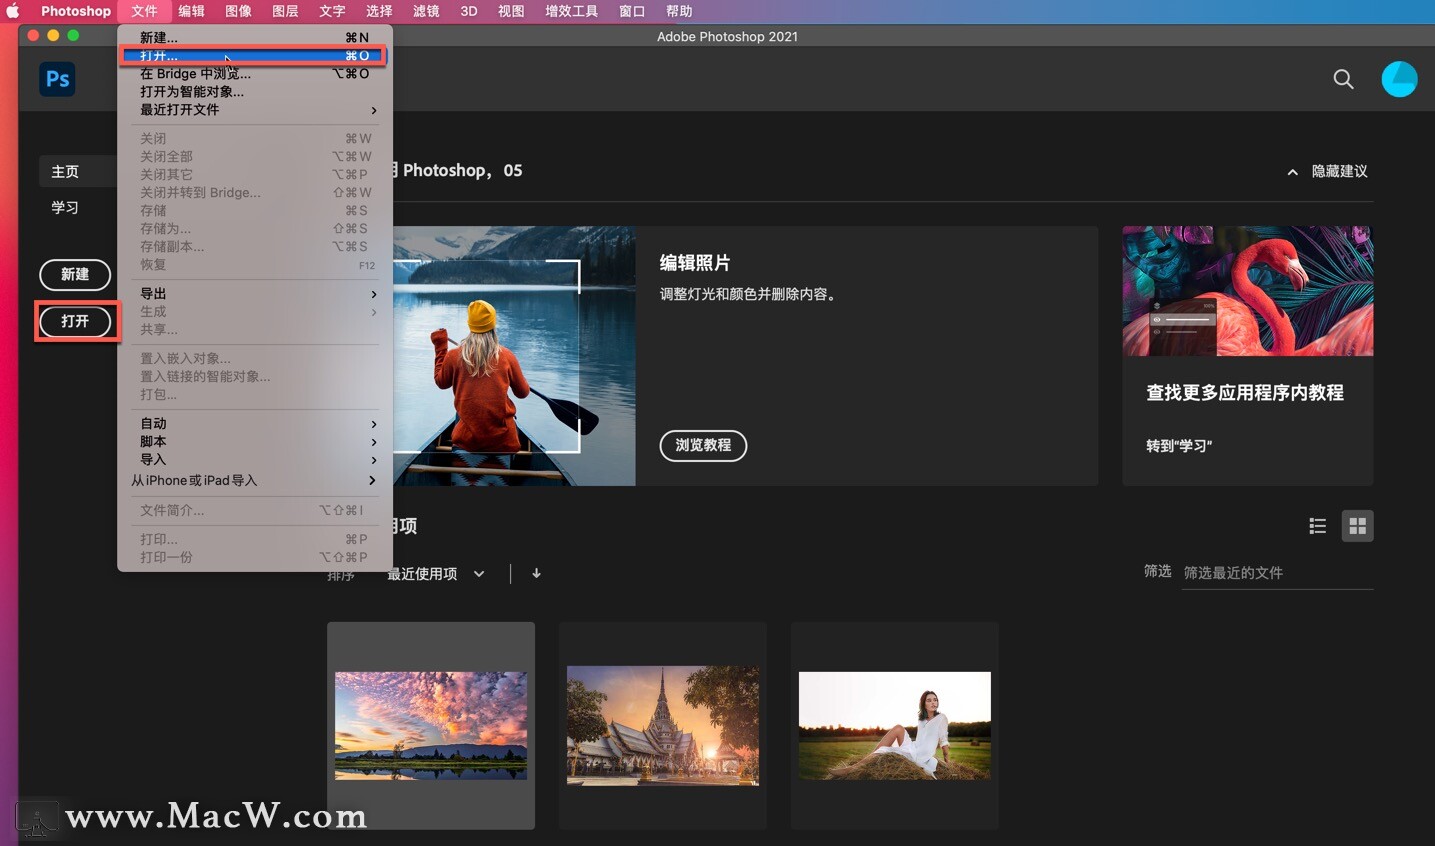
Task: Choose 打开... in the File menu
Action: (254, 56)
